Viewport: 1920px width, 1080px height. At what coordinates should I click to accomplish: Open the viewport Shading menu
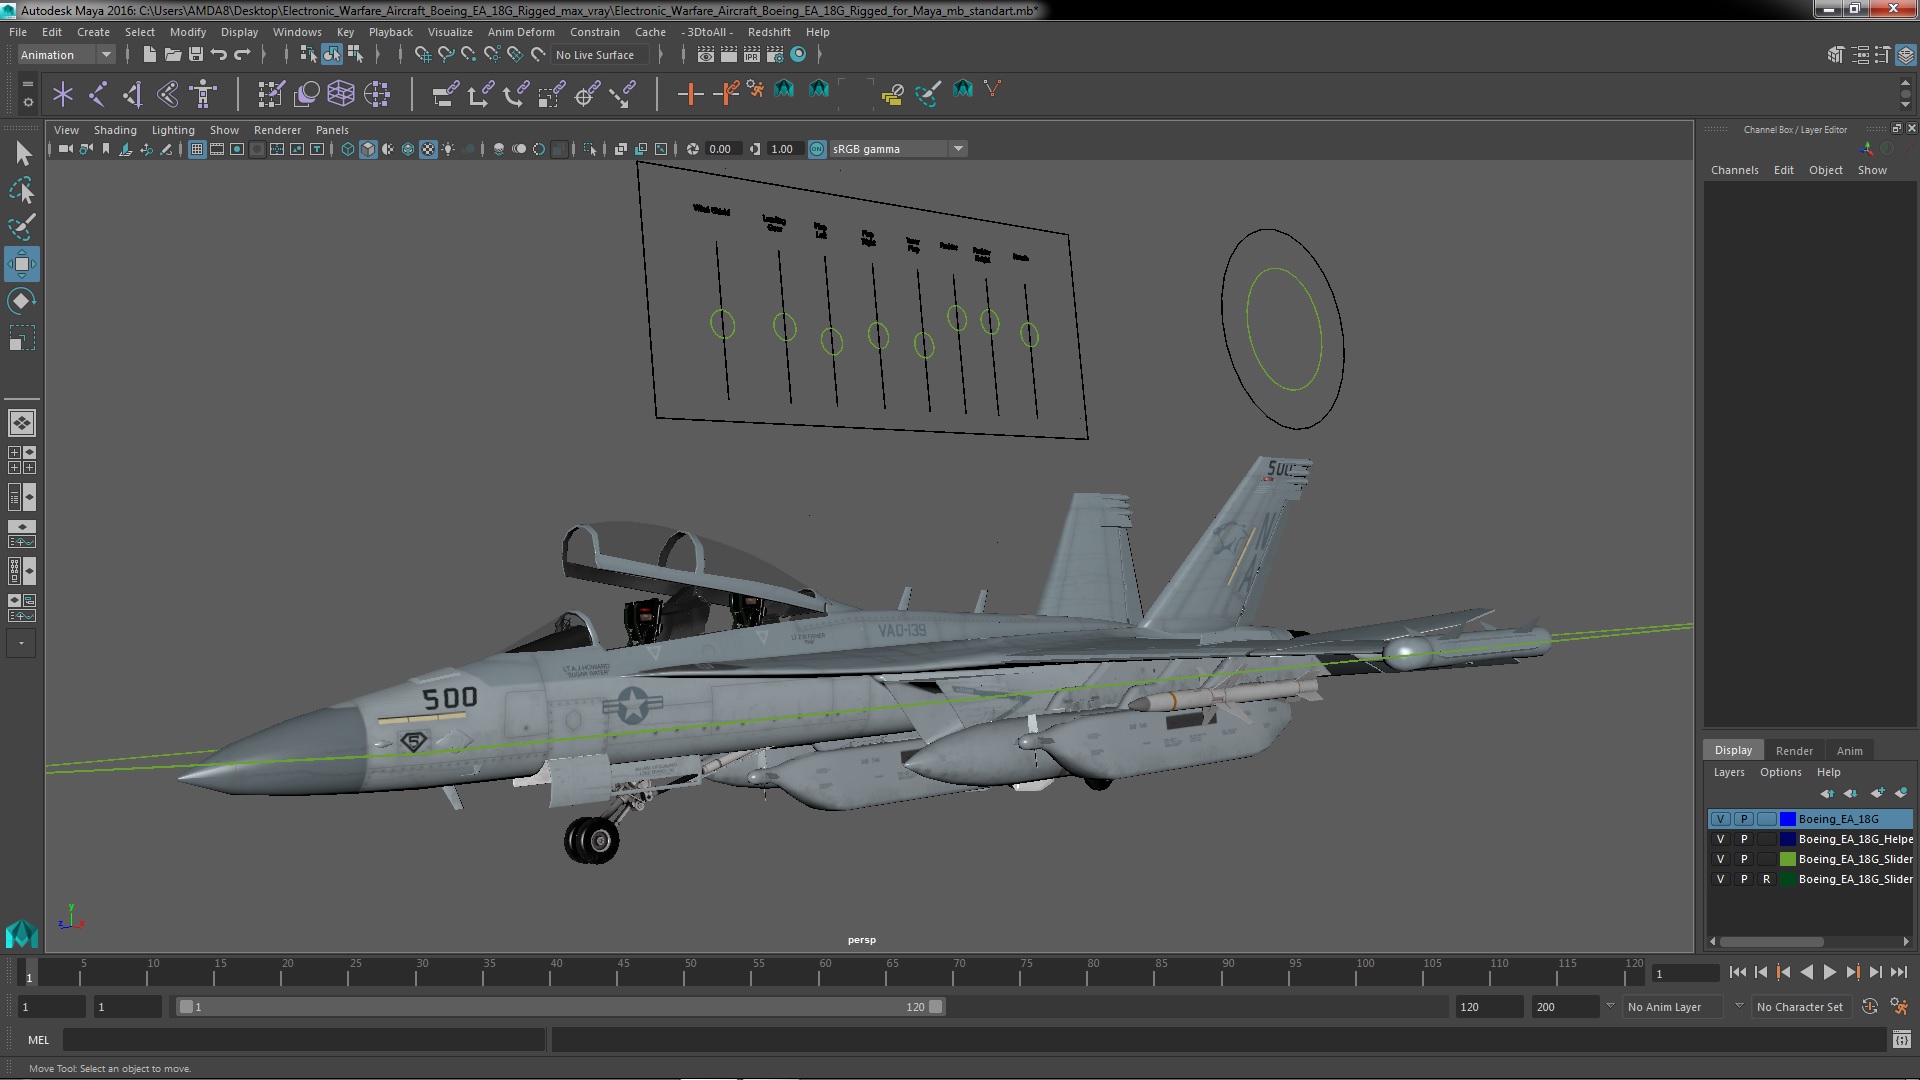115,130
